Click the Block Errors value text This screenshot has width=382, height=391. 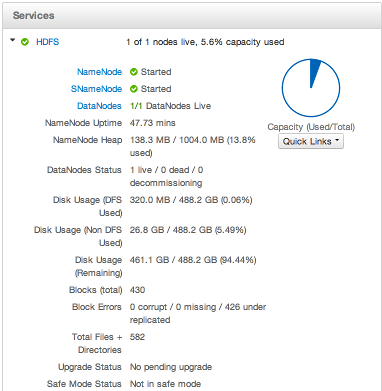pyautogui.click(x=198, y=313)
